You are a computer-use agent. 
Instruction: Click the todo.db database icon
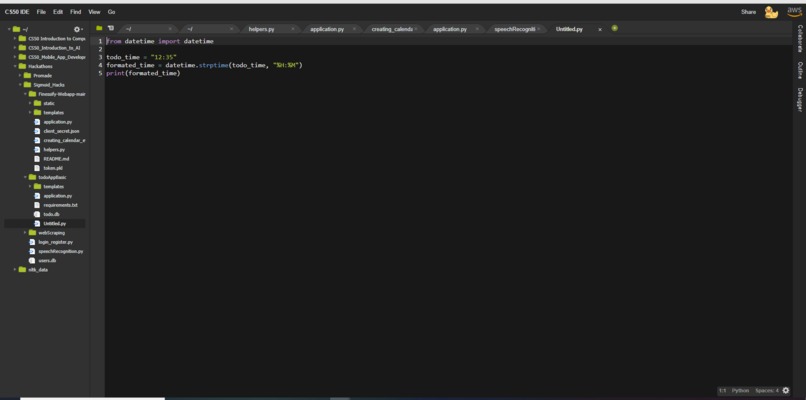pos(37,214)
